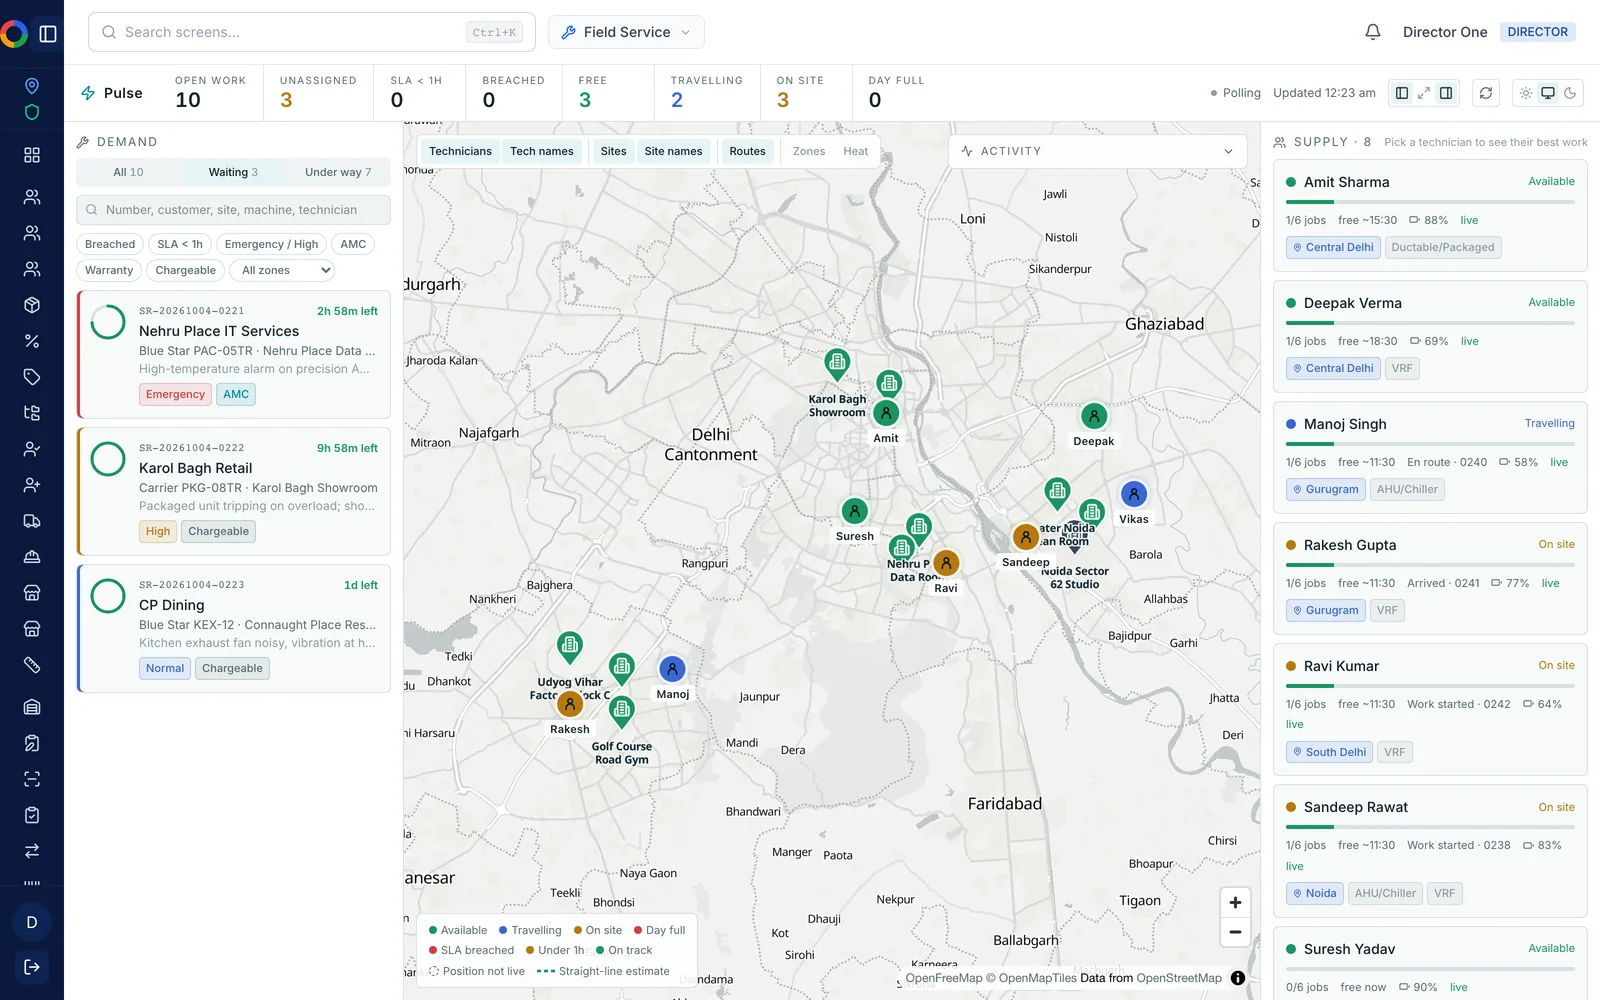Expand the map to fullscreen
The image size is (1600, 1000).
tap(1424, 93)
